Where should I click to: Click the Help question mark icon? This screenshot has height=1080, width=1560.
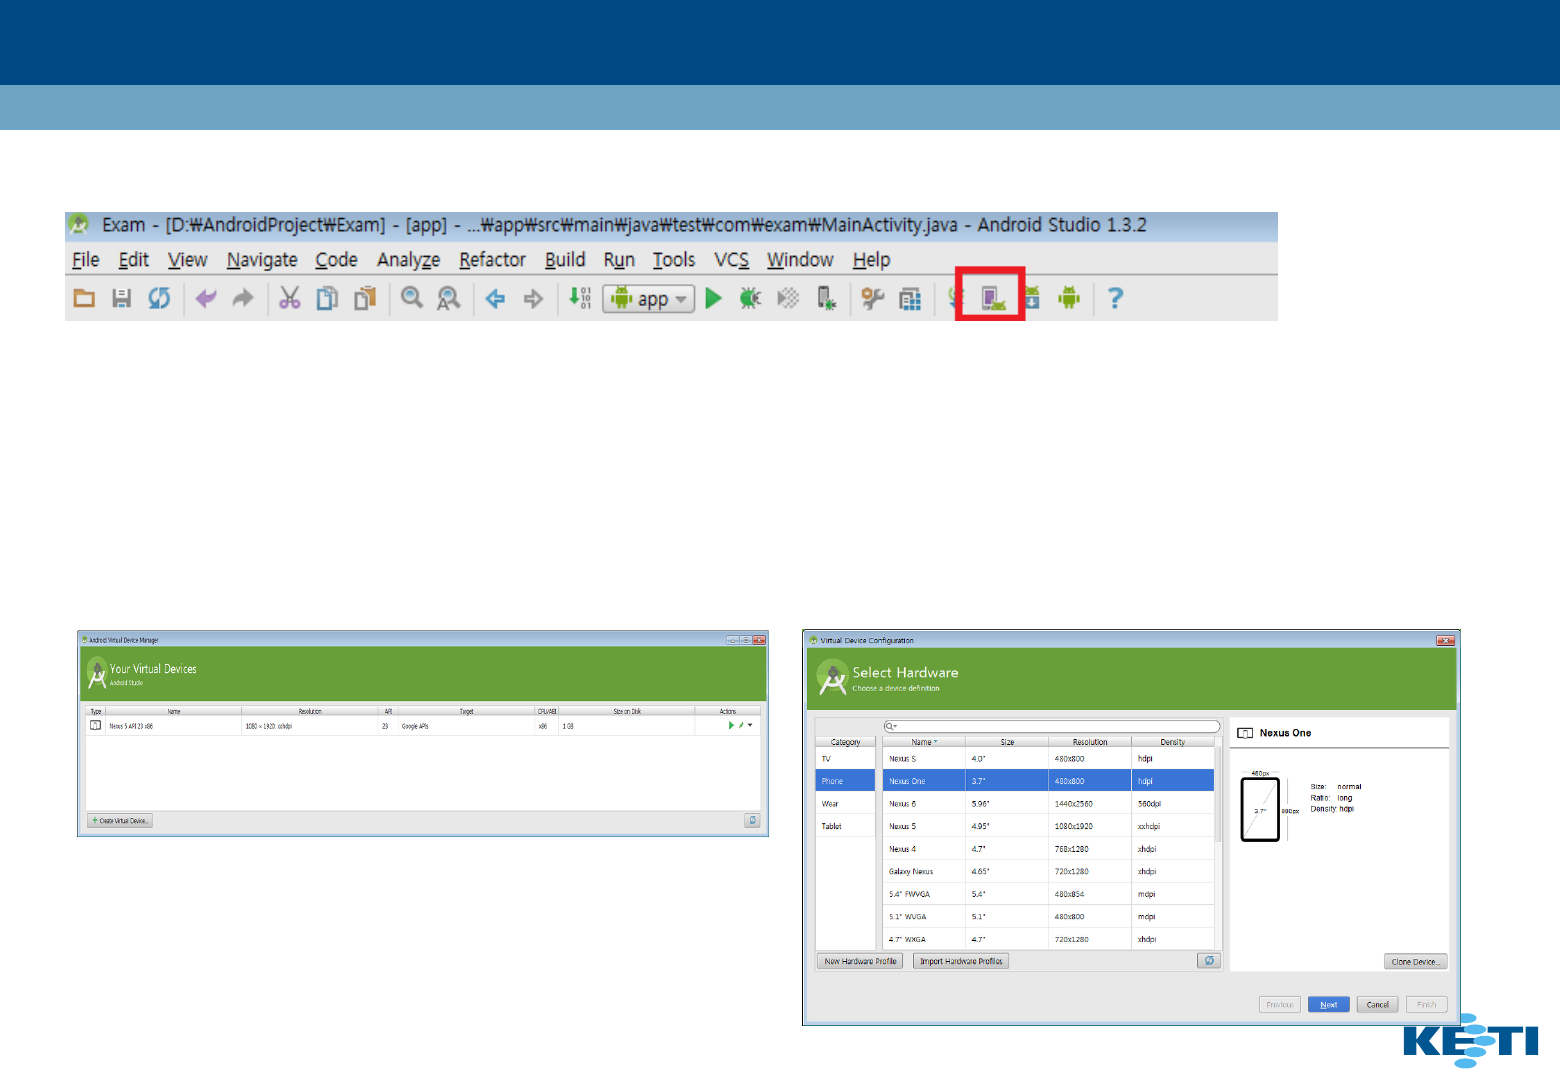point(1116,298)
